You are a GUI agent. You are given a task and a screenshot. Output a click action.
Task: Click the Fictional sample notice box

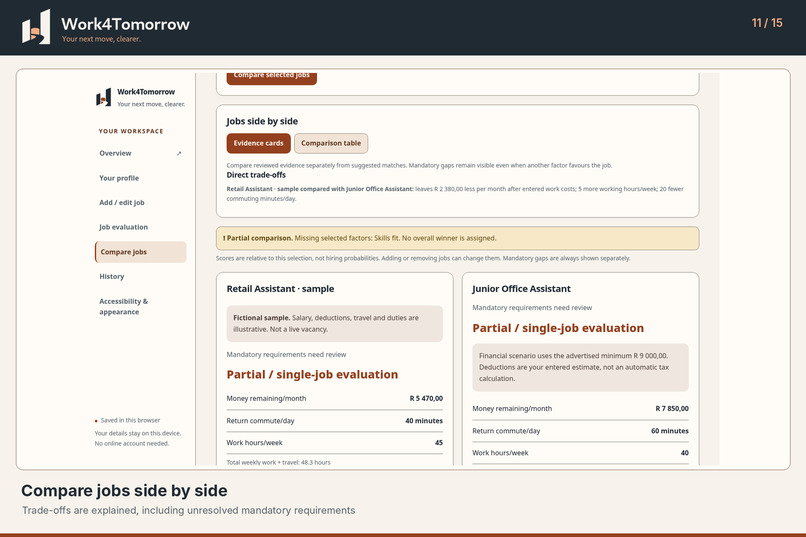335,324
